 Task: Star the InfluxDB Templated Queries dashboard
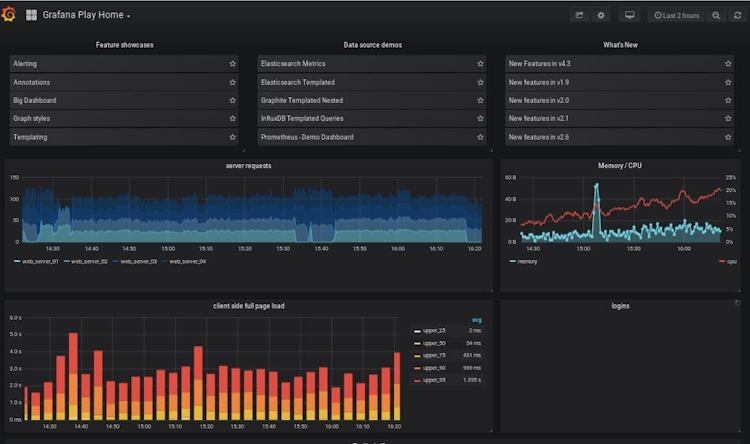click(480, 118)
